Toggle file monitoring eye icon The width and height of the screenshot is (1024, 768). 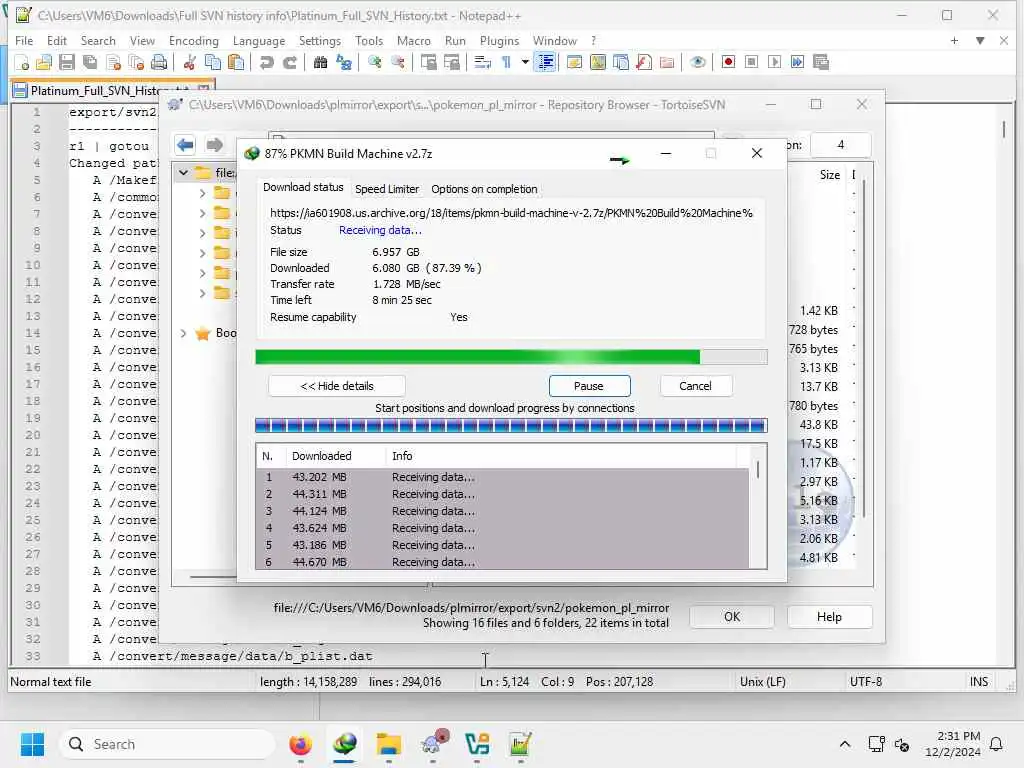[697, 63]
